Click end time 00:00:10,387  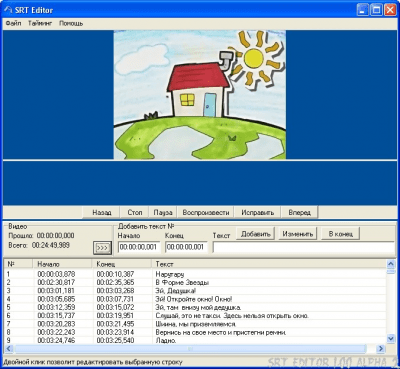(115, 274)
